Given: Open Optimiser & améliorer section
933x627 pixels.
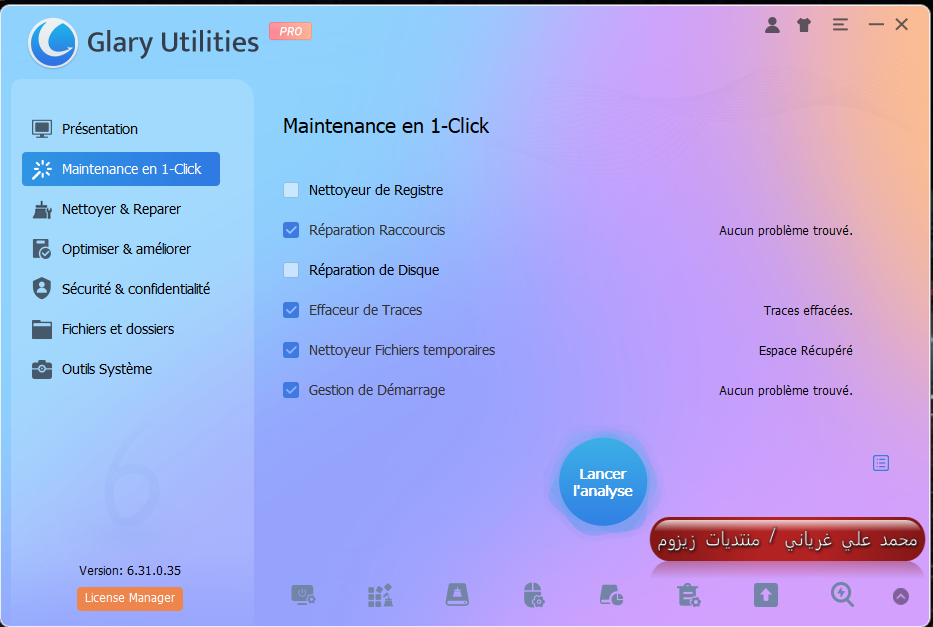Looking at the screenshot, I should point(121,249).
